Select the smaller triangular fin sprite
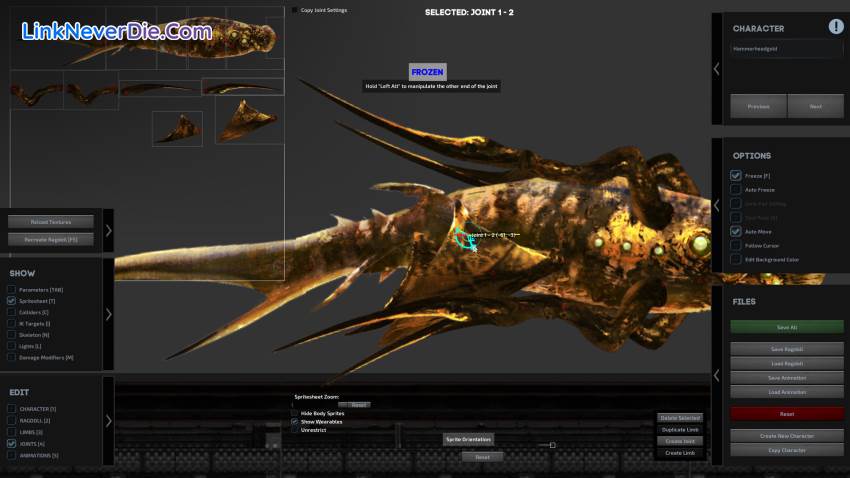Viewport: 850px width, 478px height. point(177,129)
